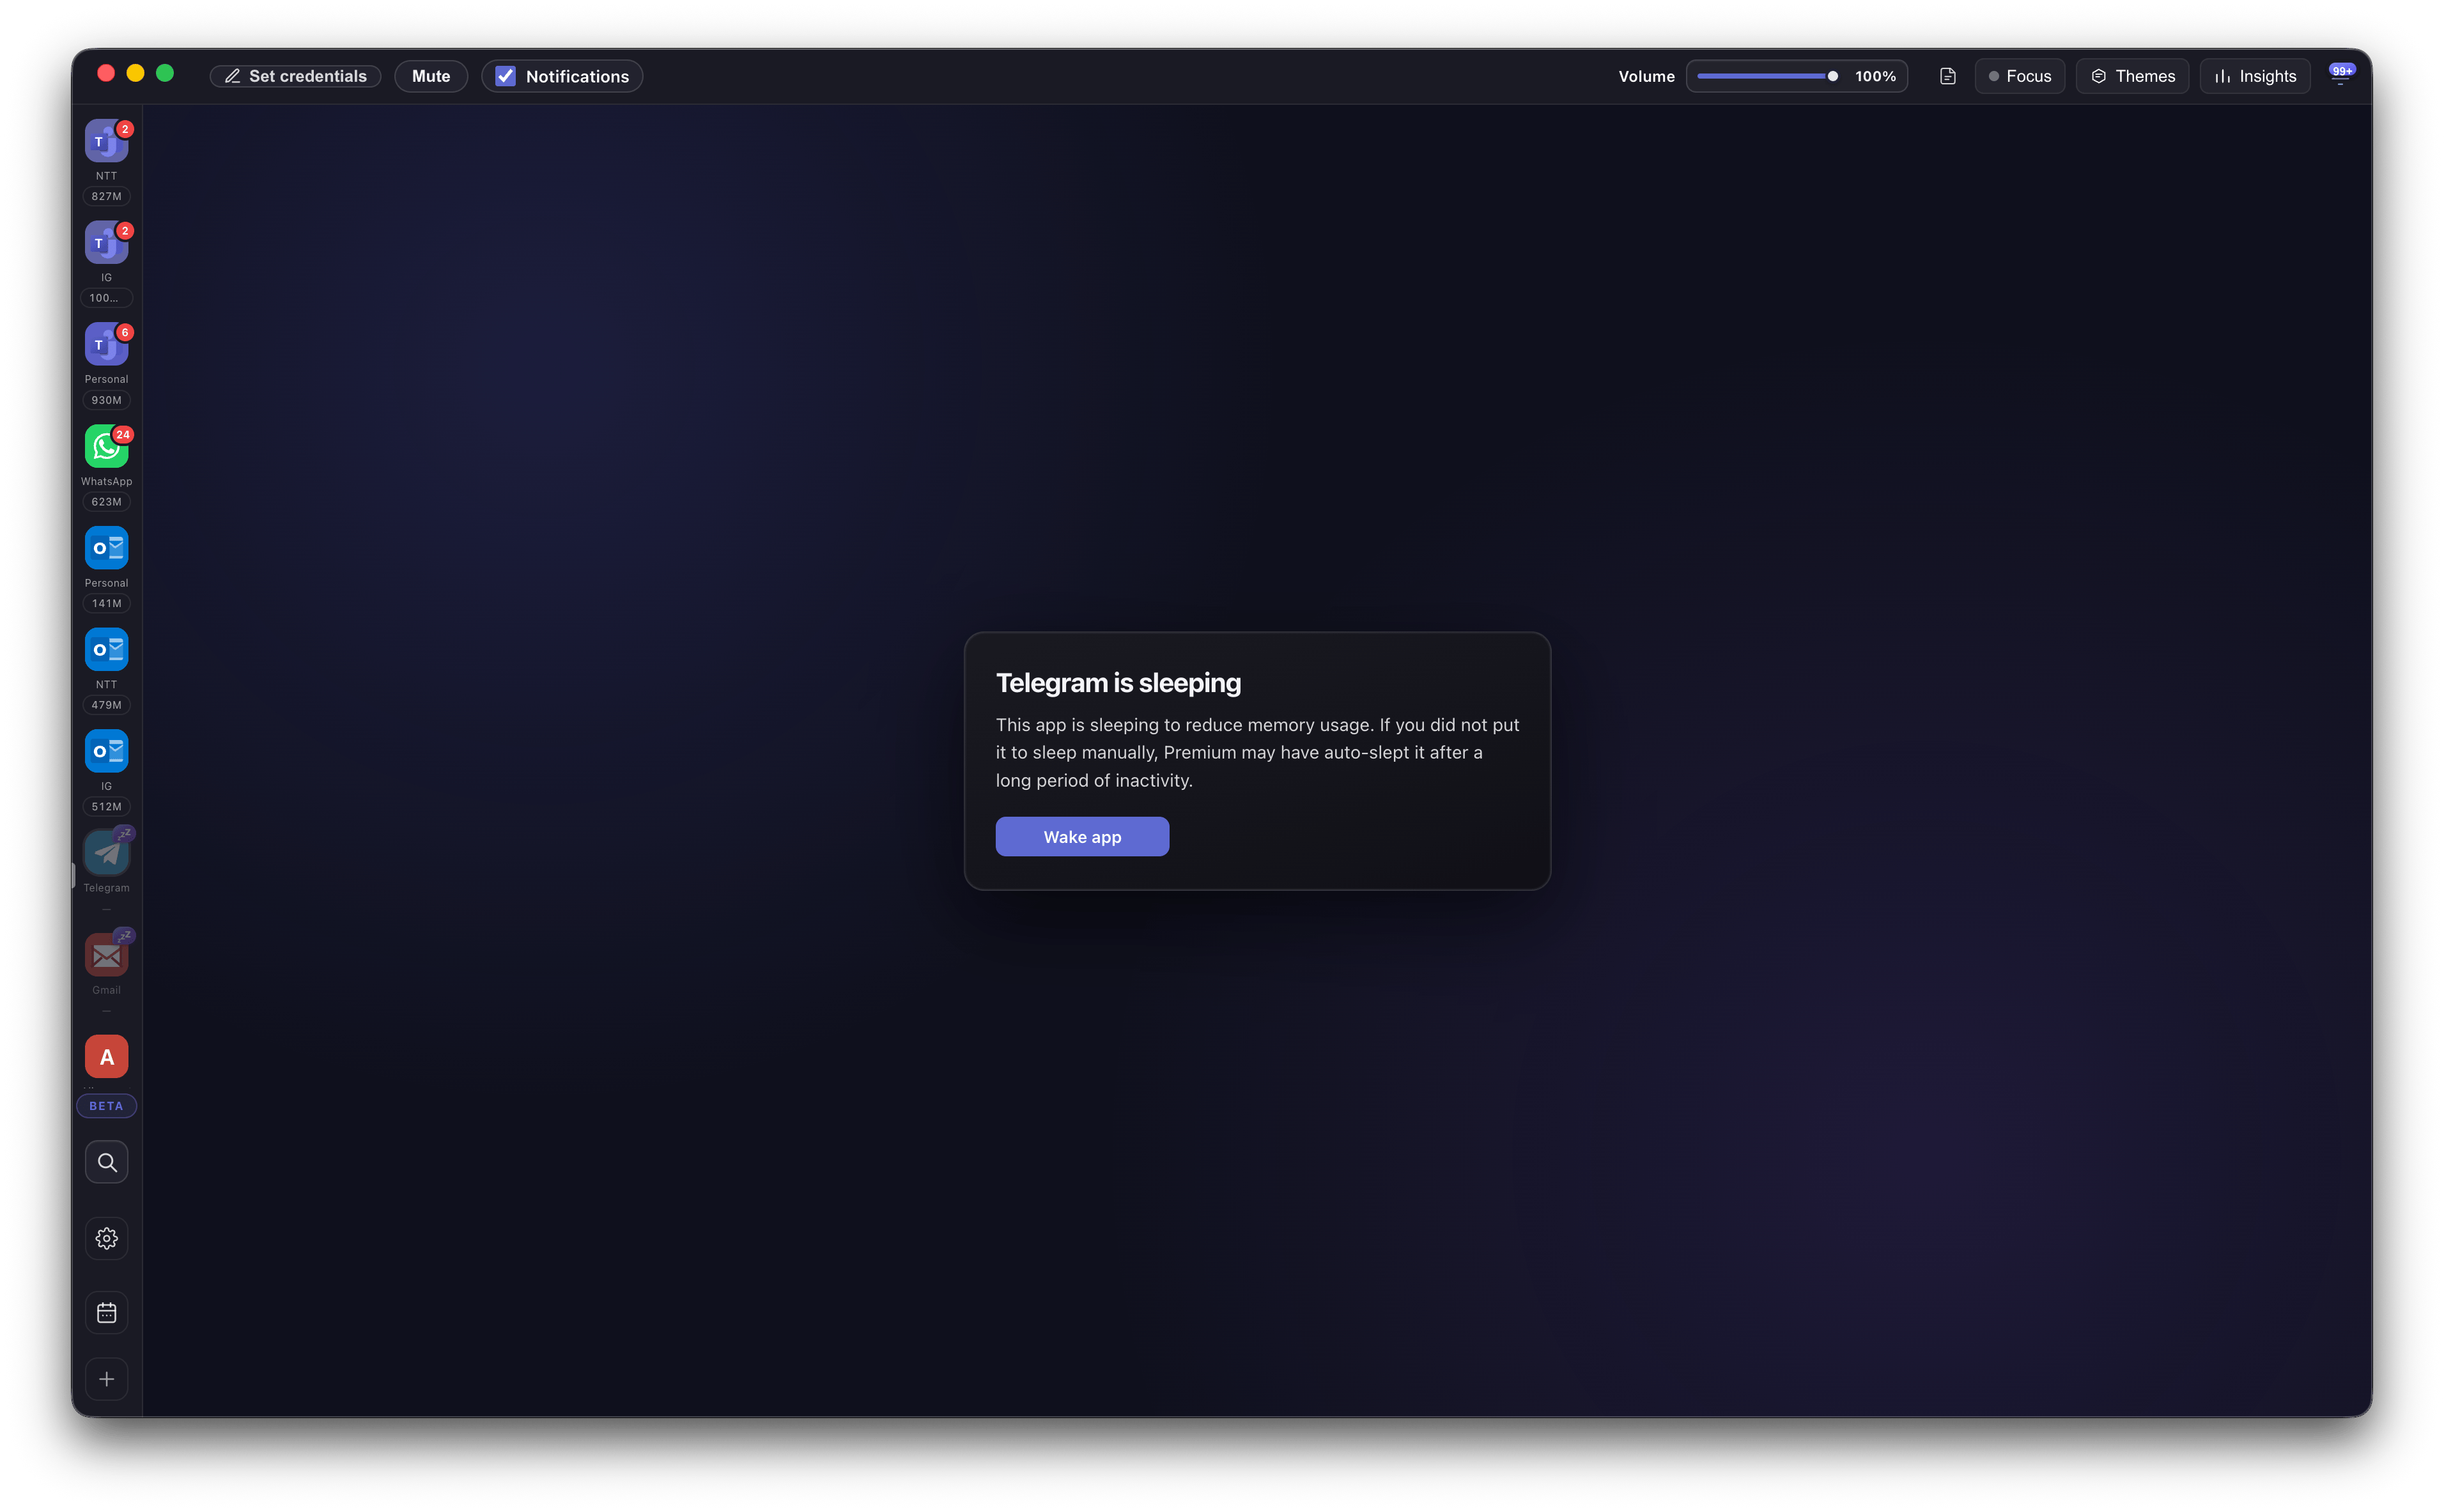The width and height of the screenshot is (2444, 1512).
Task: Select the sleeping Gmail app icon
Action: [x=106, y=955]
